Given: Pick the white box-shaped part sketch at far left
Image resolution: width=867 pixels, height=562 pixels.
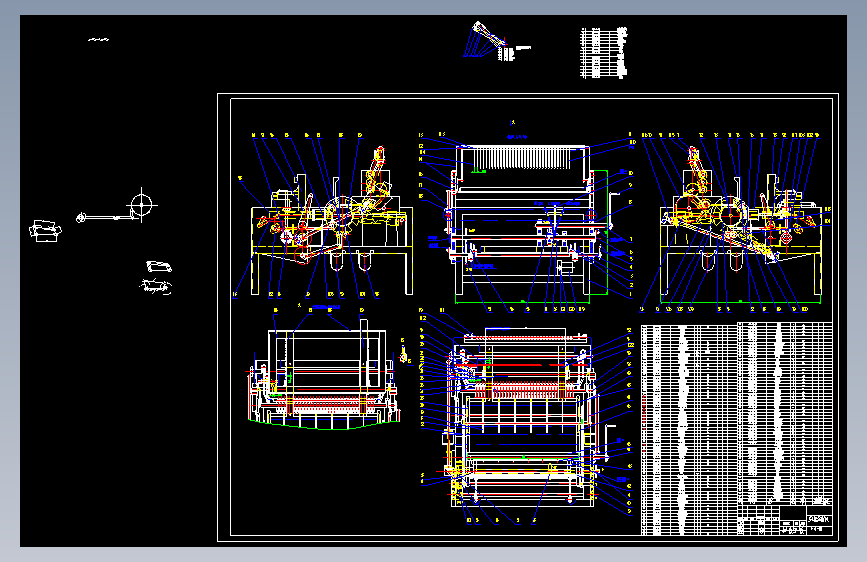Looking at the screenshot, I should click(x=45, y=231).
